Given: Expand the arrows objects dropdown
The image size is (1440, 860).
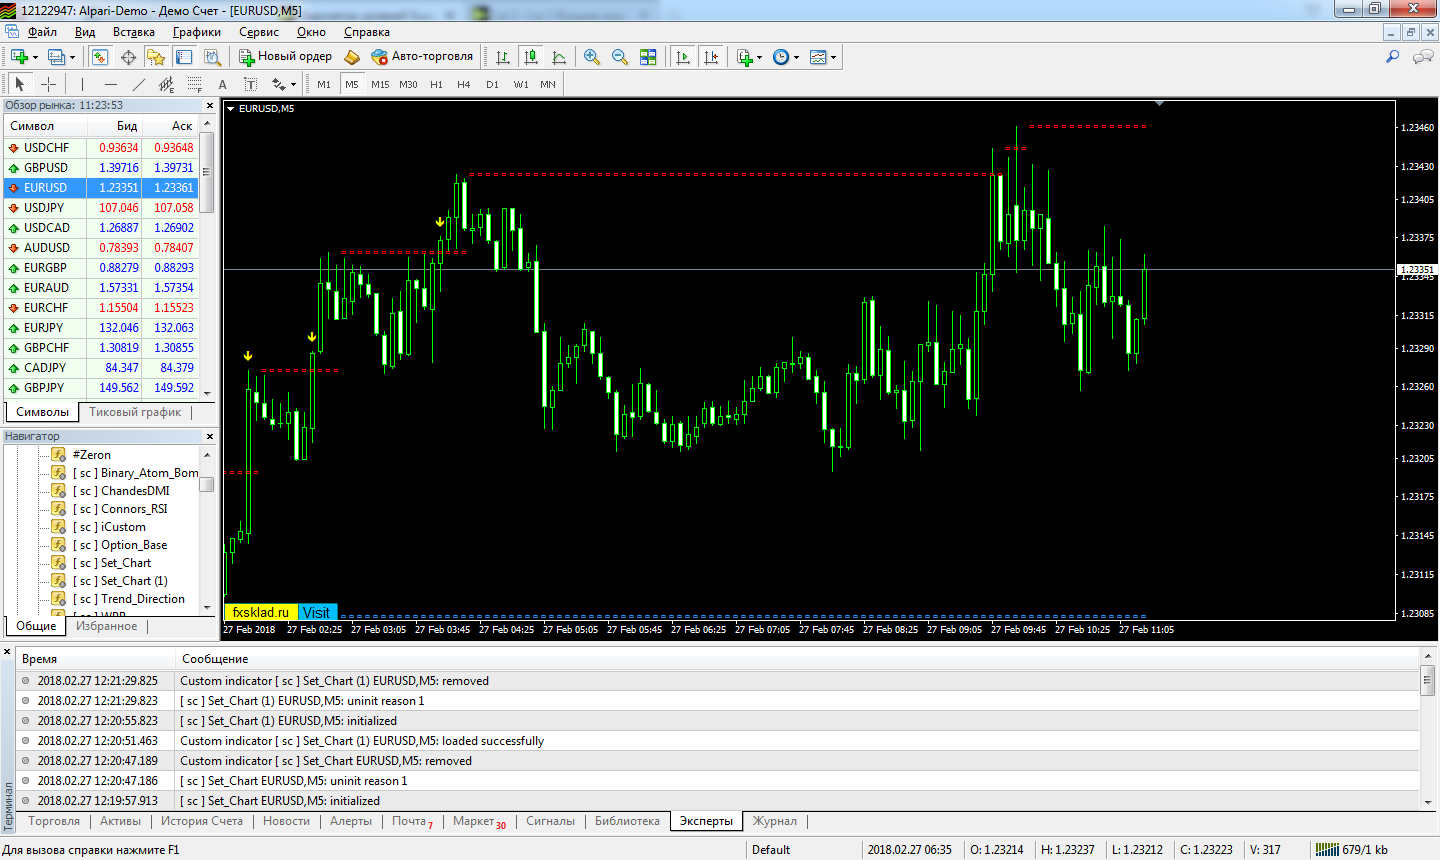Looking at the screenshot, I should [292, 85].
